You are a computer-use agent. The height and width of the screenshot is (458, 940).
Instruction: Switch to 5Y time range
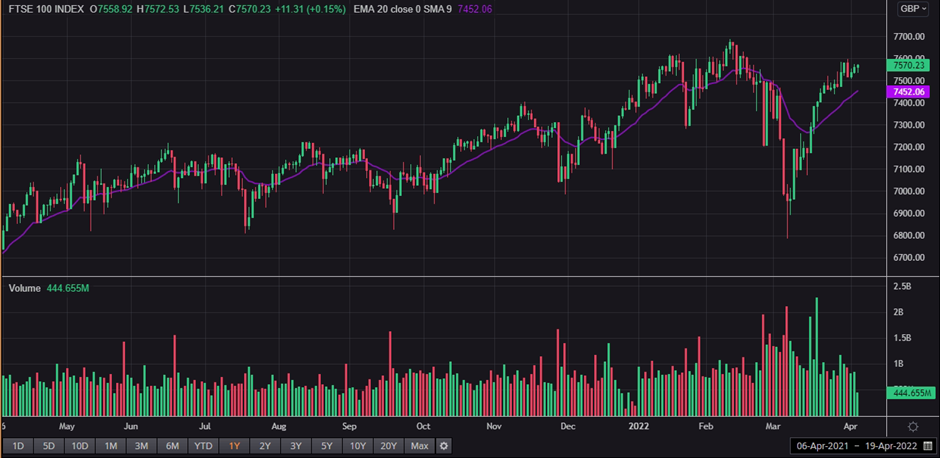(x=326, y=446)
